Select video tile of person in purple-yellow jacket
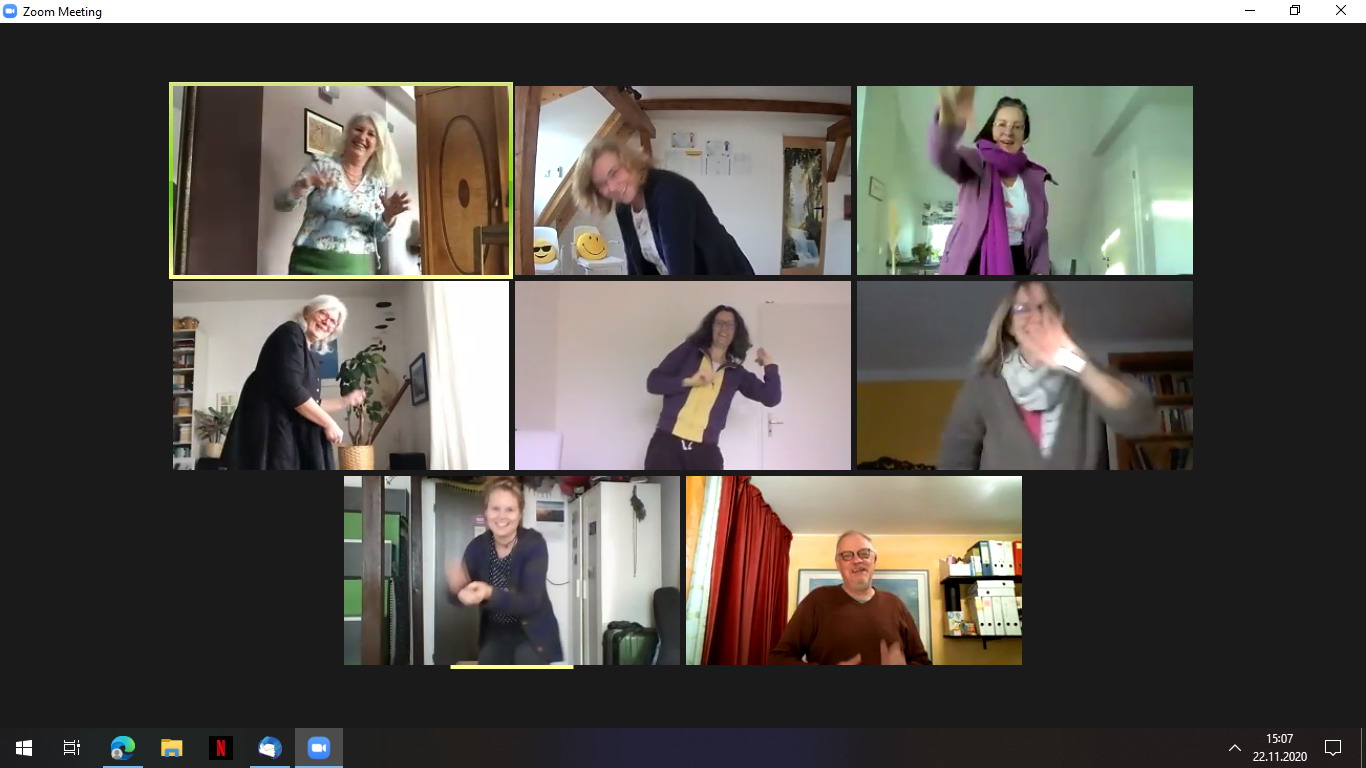This screenshot has height=768, width=1366. [x=683, y=375]
